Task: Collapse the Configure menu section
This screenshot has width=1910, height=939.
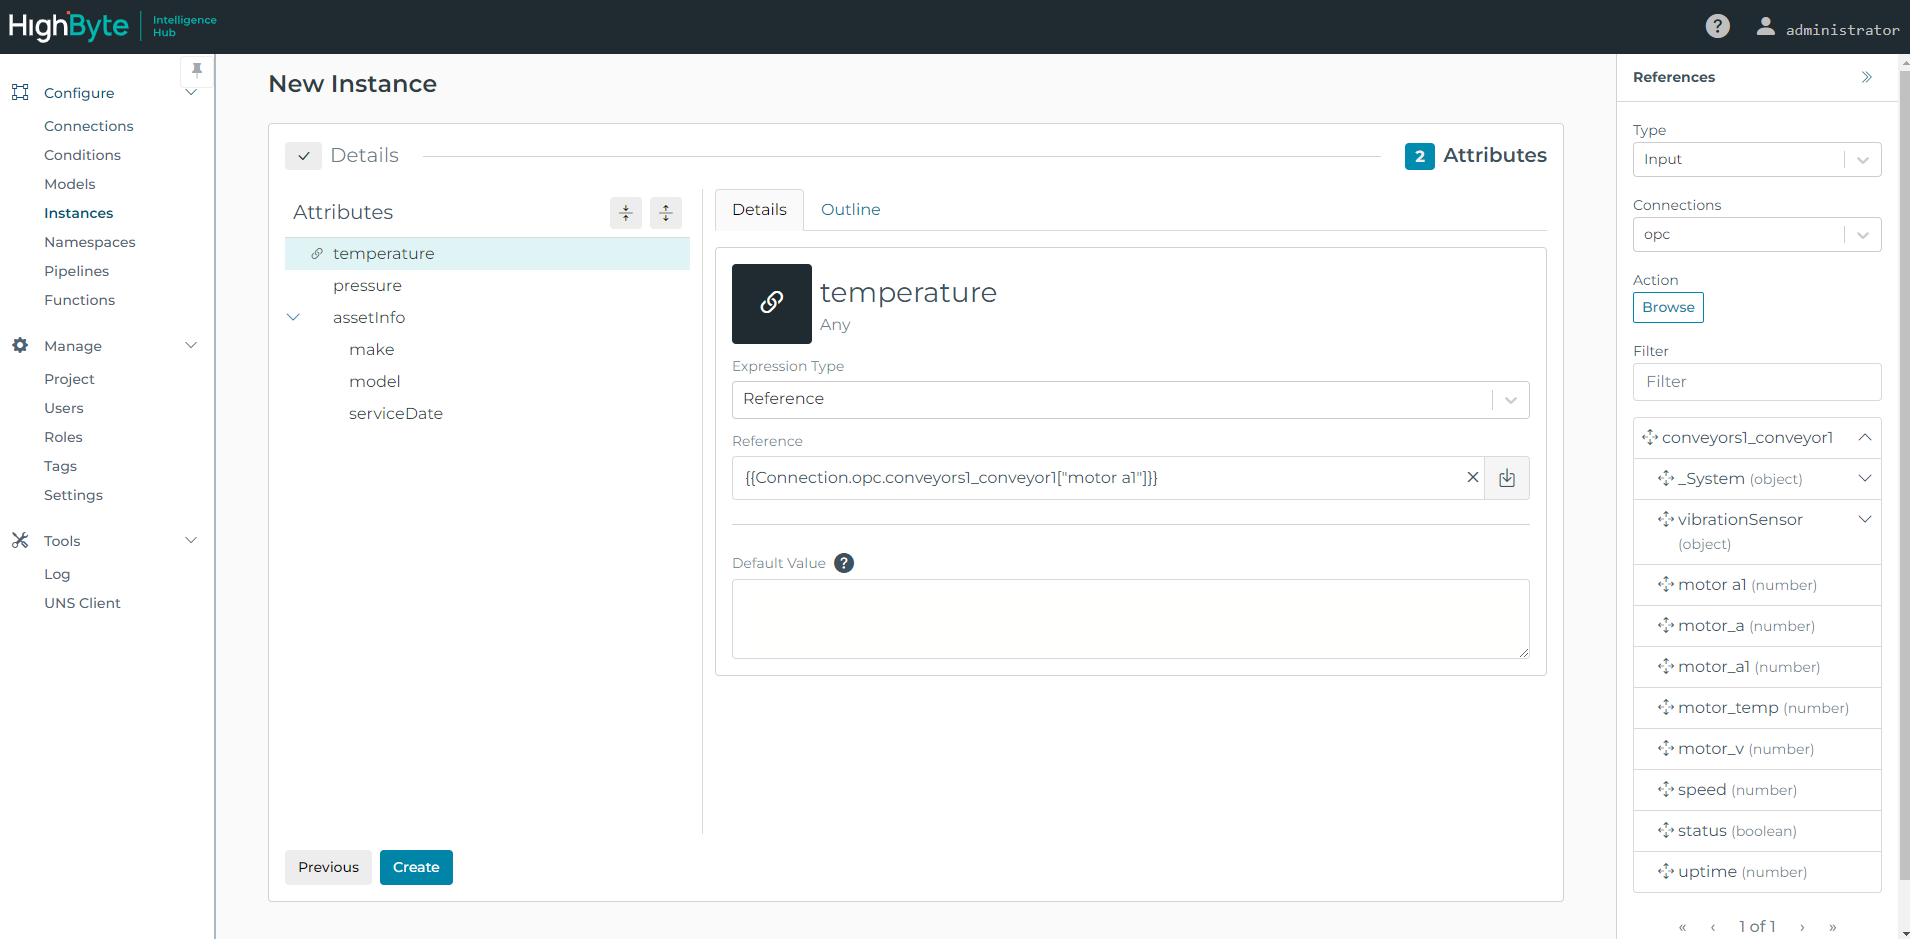Action: point(191,92)
